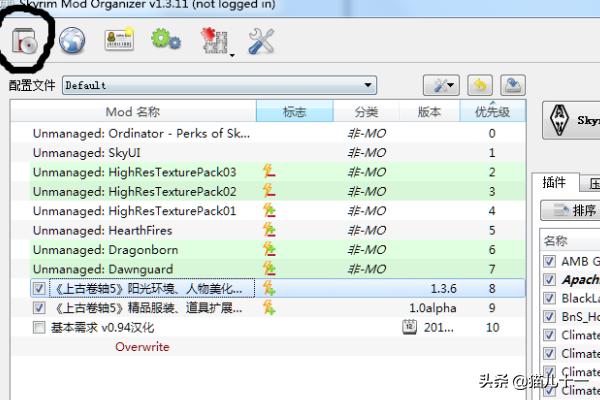Toggle checkbox for 精品服装 mod
Viewport: 600px width, 400px height.
[39, 308]
